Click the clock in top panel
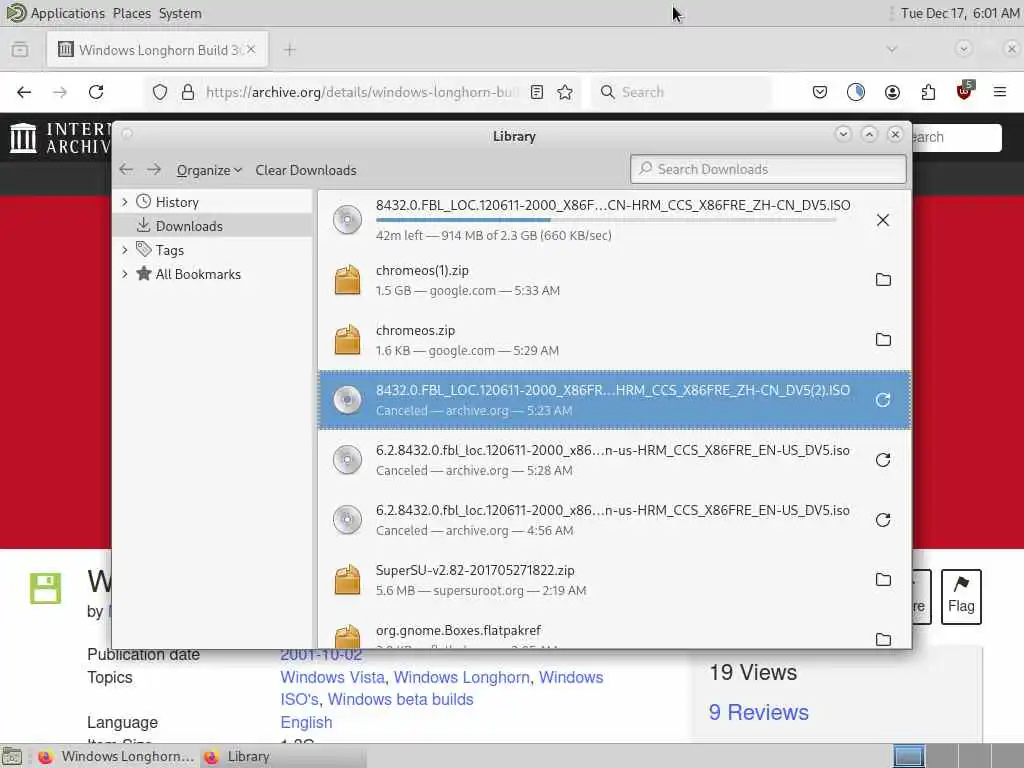 (960, 13)
